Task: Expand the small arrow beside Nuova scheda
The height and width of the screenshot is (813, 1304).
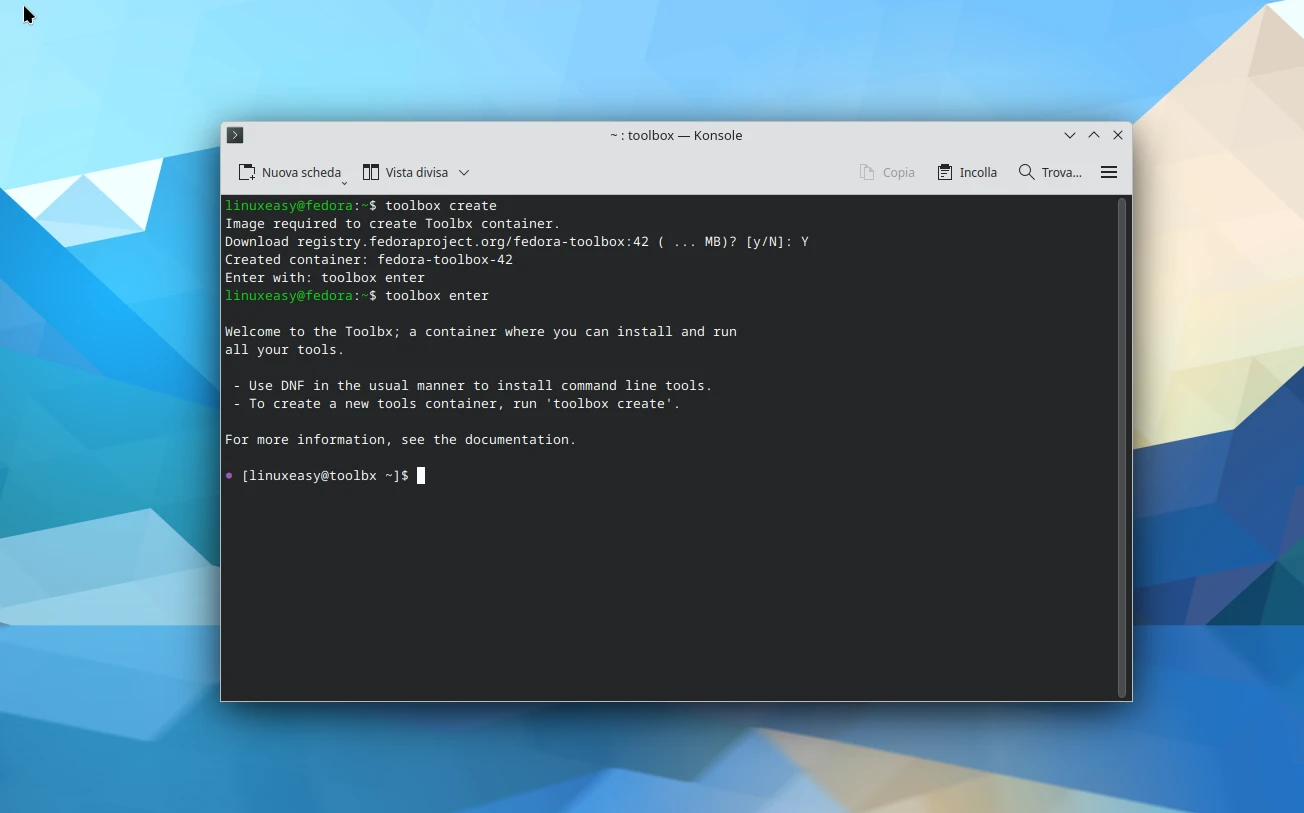Action: pos(344,183)
